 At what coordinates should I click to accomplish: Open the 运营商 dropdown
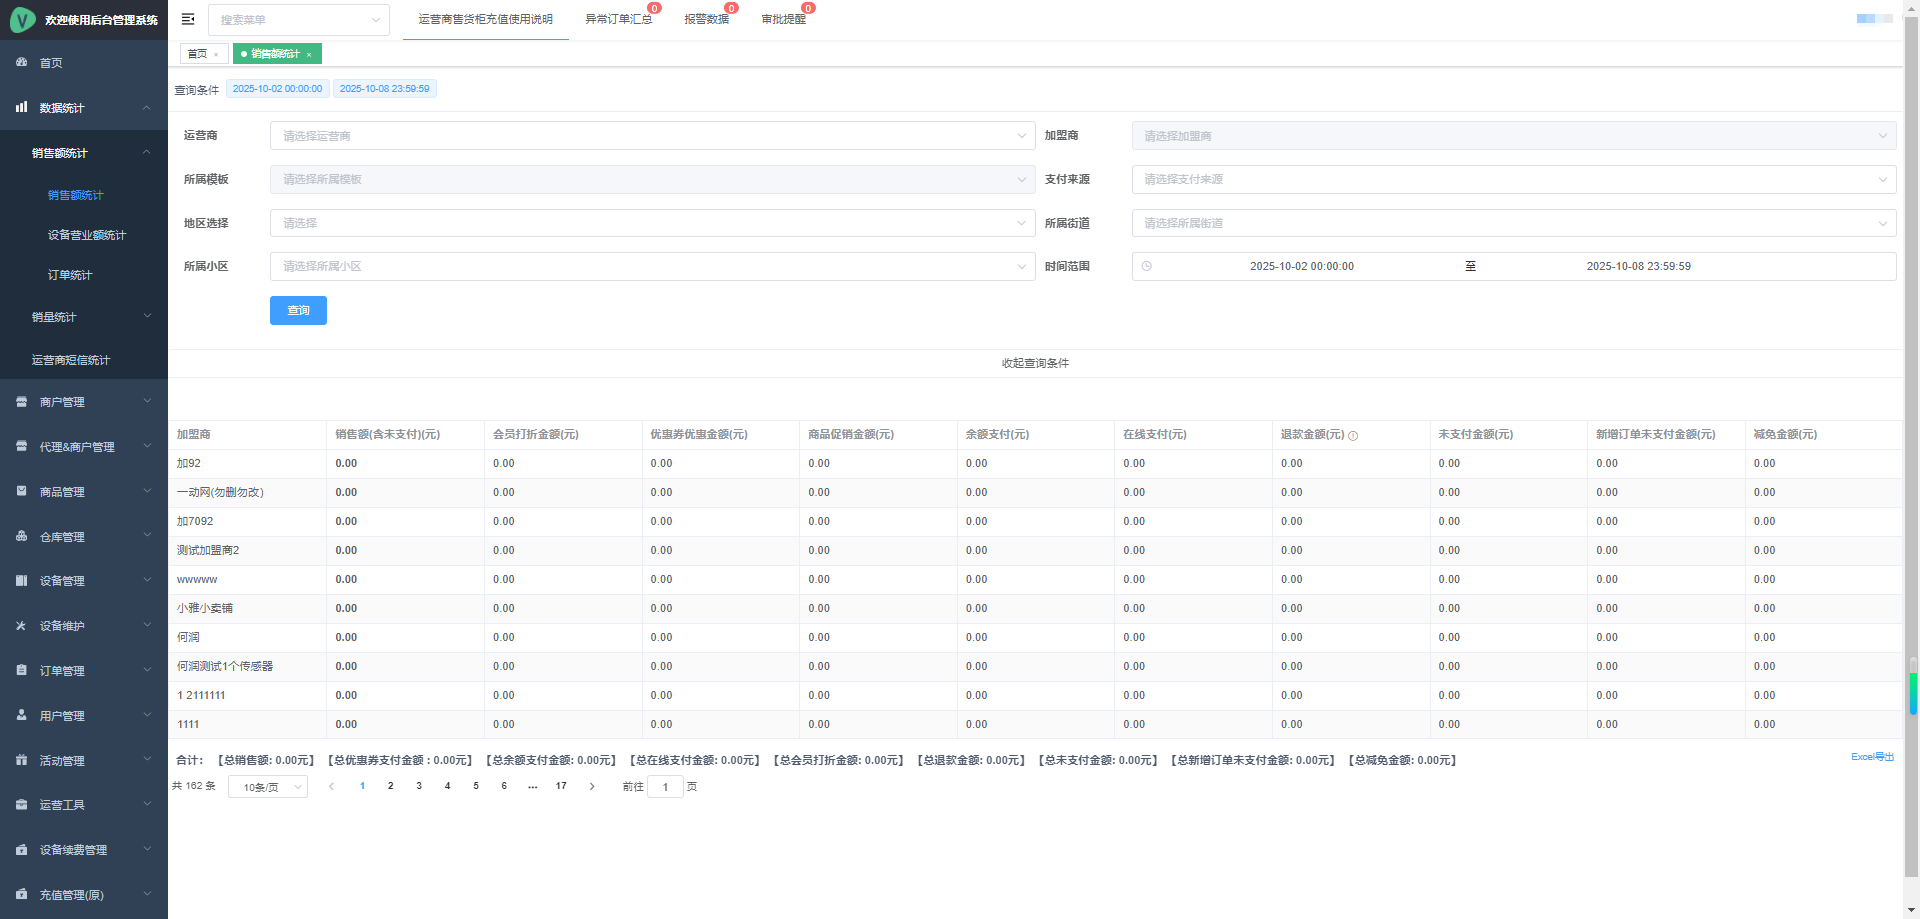point(652,136)
